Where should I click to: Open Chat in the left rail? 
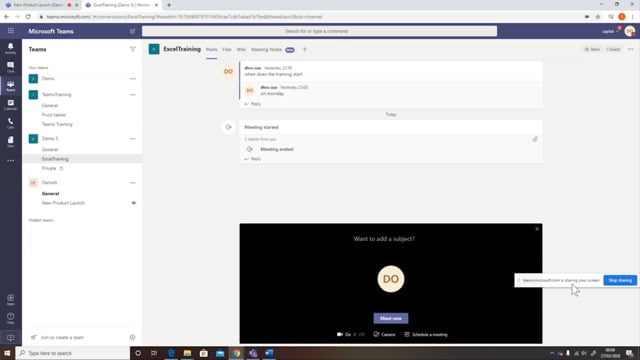coord(11,67)
